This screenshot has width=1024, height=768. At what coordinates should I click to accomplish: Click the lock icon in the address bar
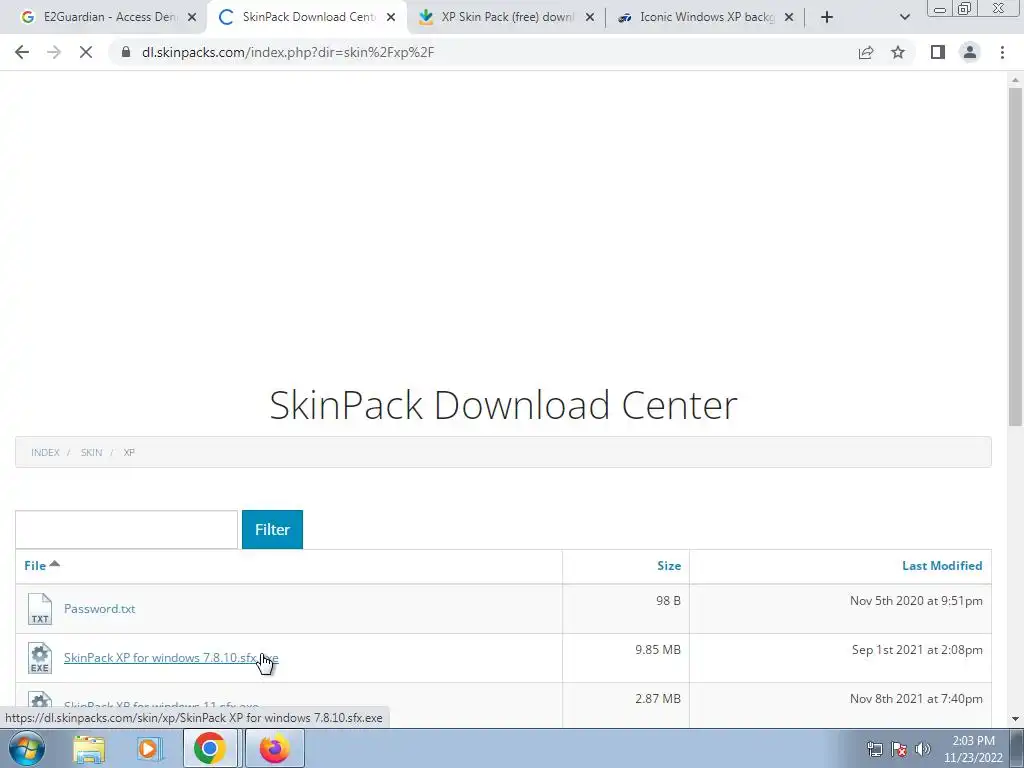[126, 52]
